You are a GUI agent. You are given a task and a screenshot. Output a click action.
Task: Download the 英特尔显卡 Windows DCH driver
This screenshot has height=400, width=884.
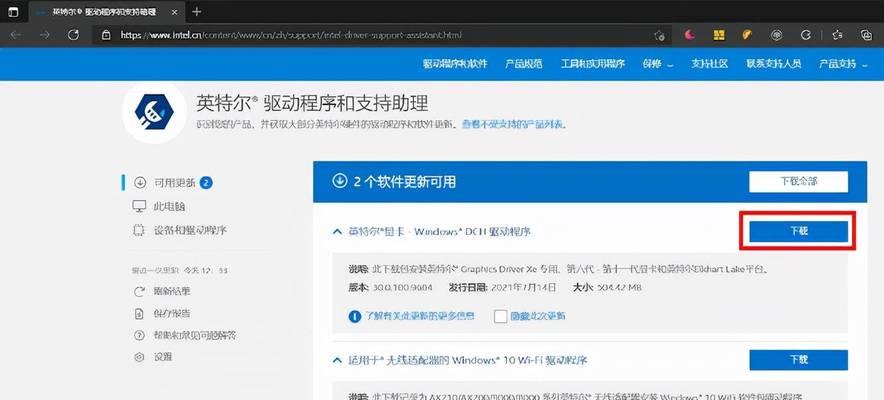coord(798,231)
